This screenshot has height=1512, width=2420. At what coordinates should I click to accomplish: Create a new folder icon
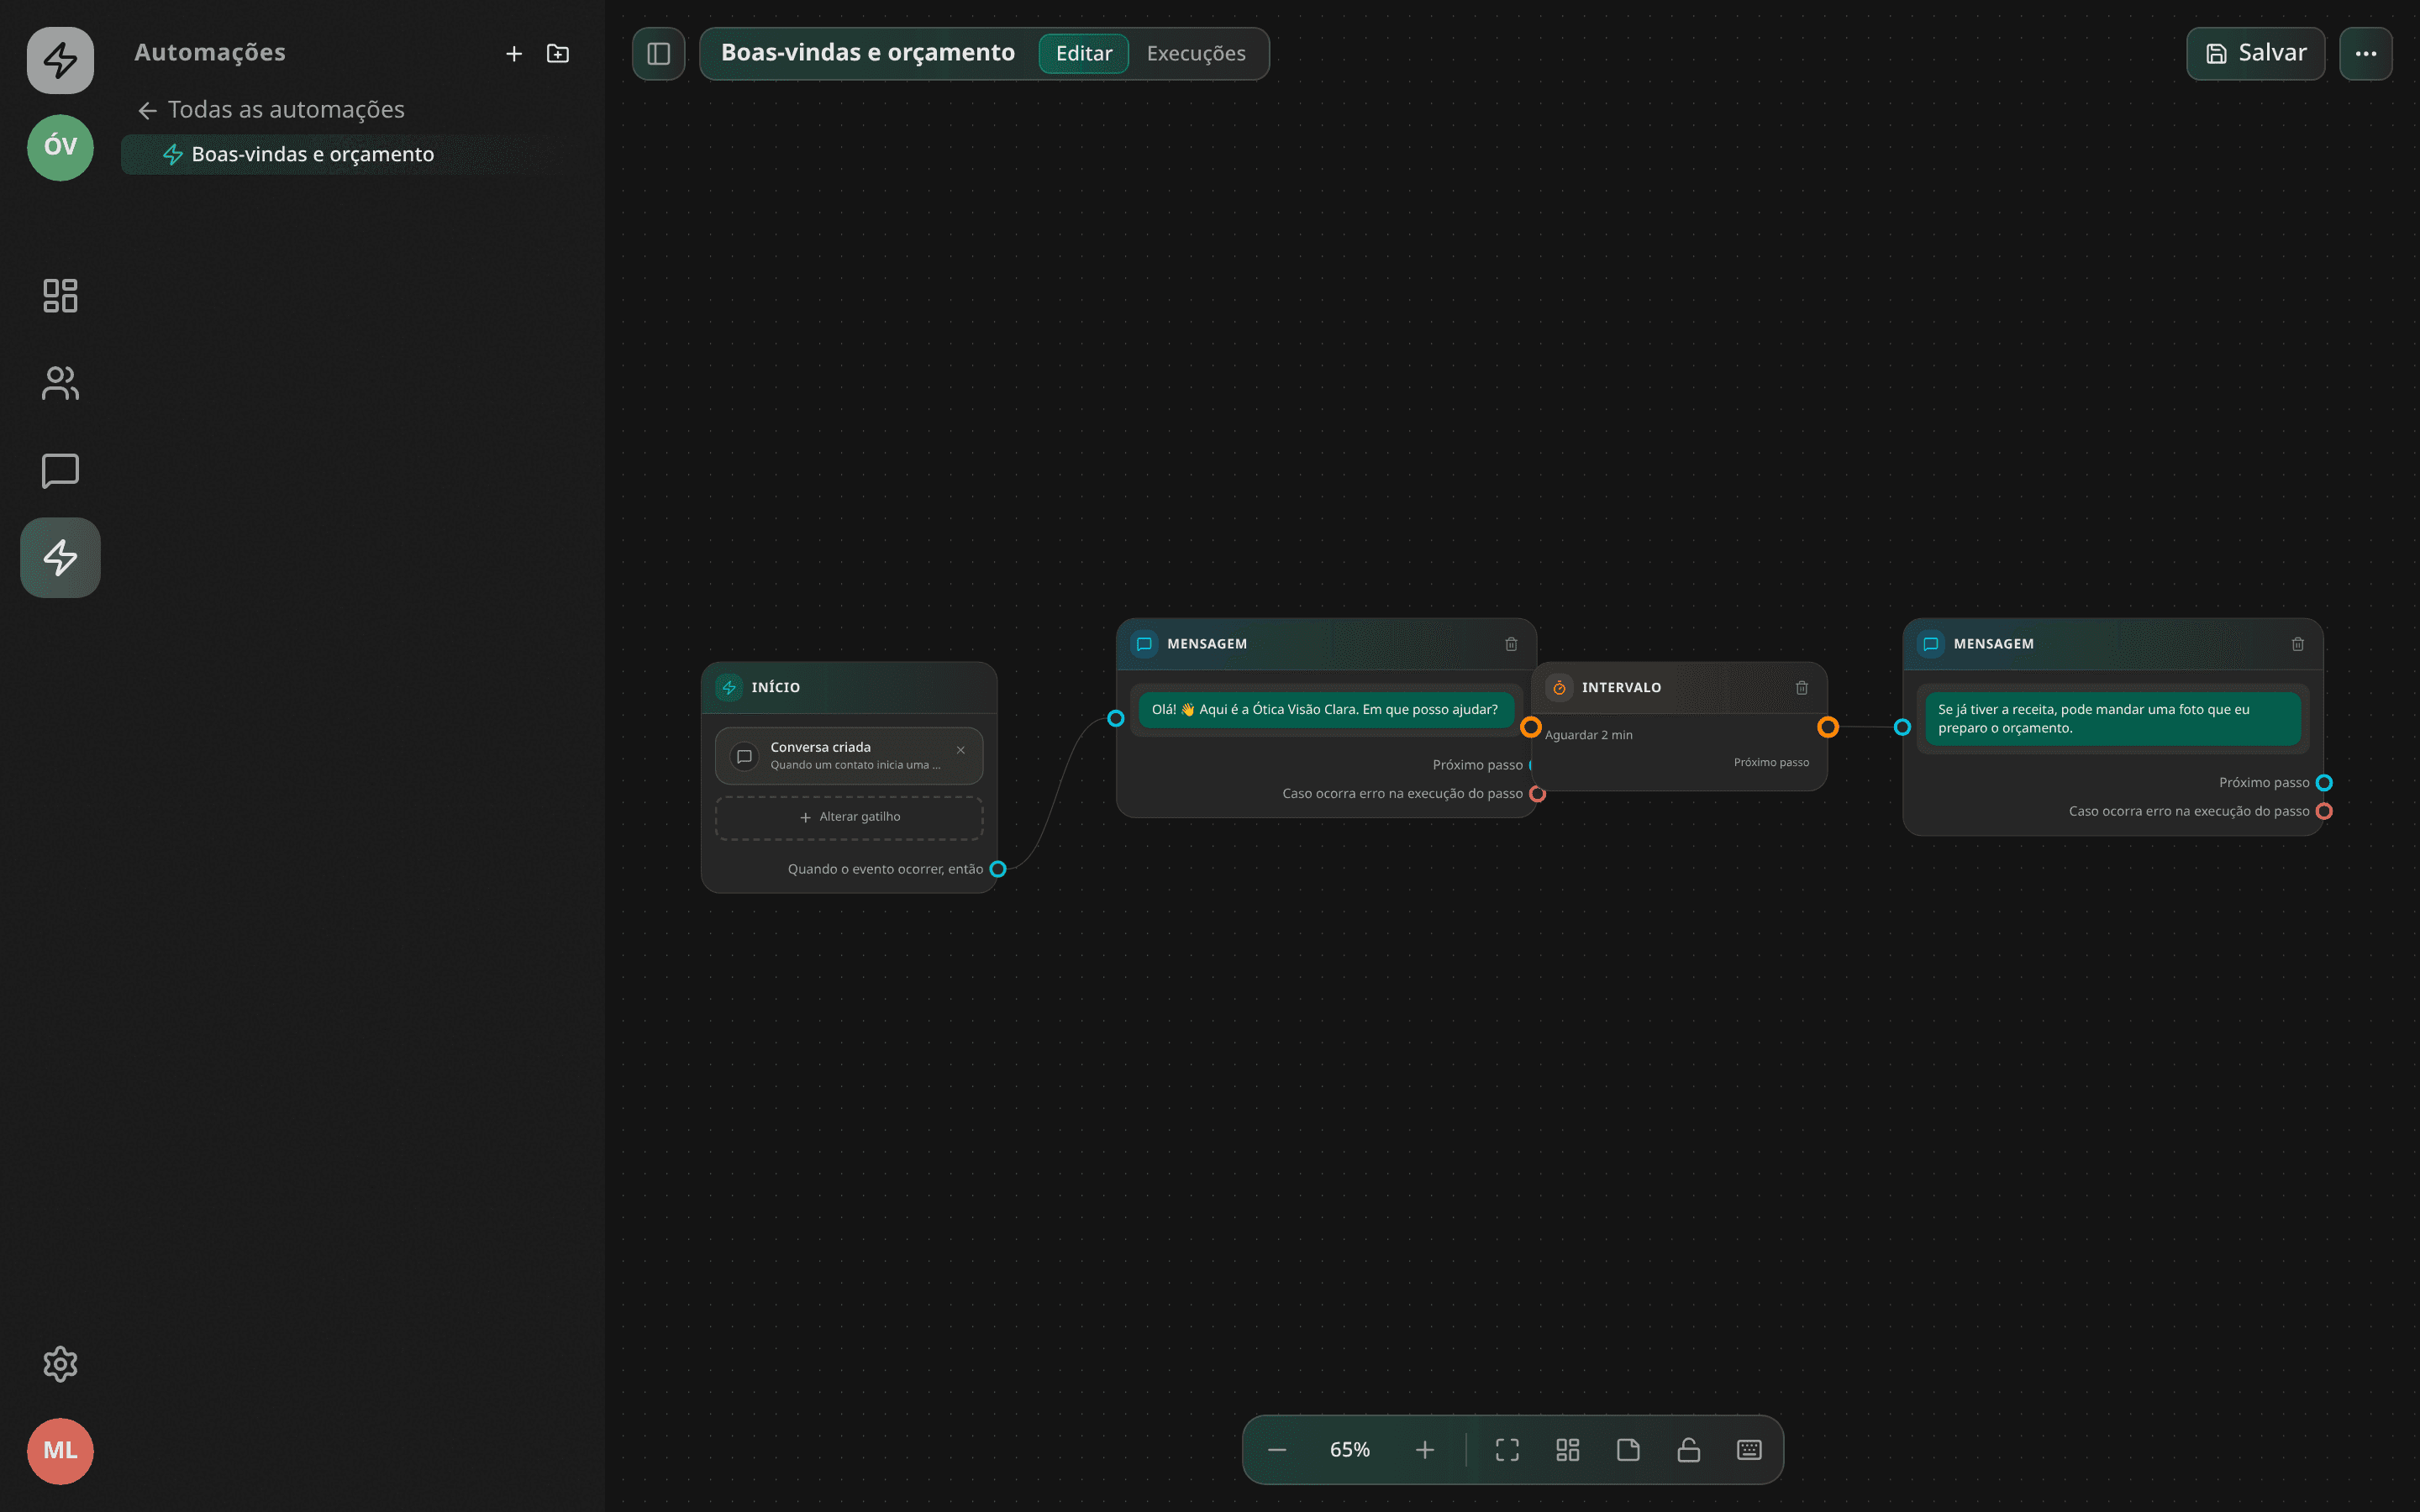coord(558,54)
